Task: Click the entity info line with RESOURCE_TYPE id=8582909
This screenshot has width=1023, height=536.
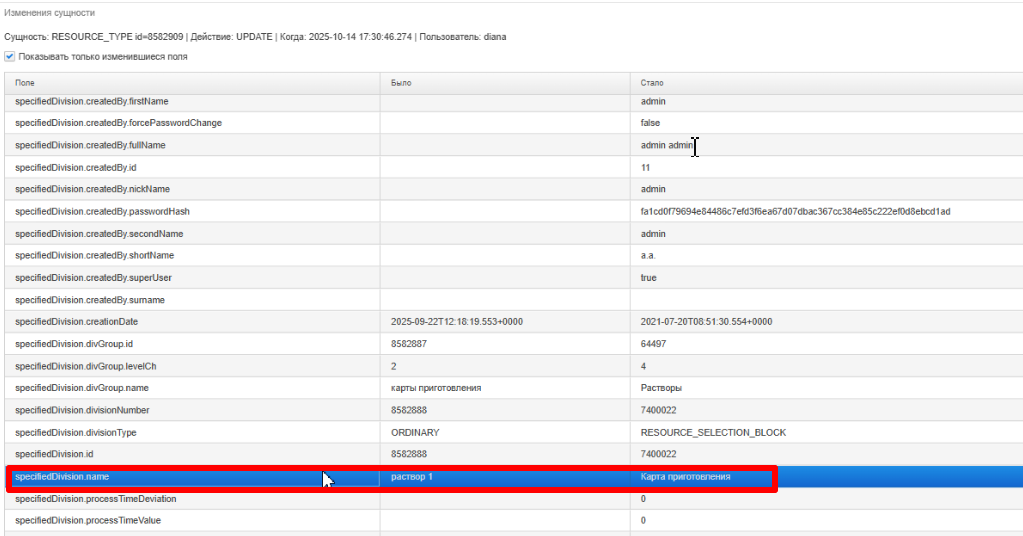Action: point(255,37)
